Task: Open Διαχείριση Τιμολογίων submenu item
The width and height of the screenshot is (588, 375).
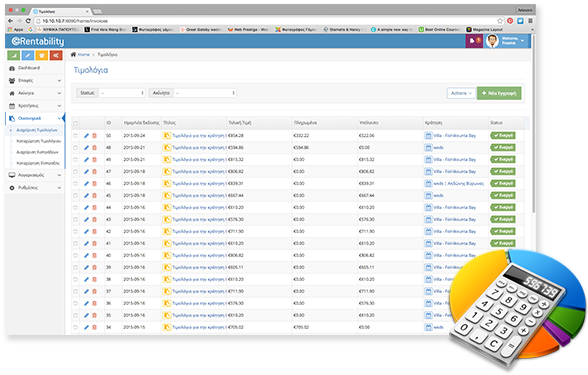Action: pos(37,130)
